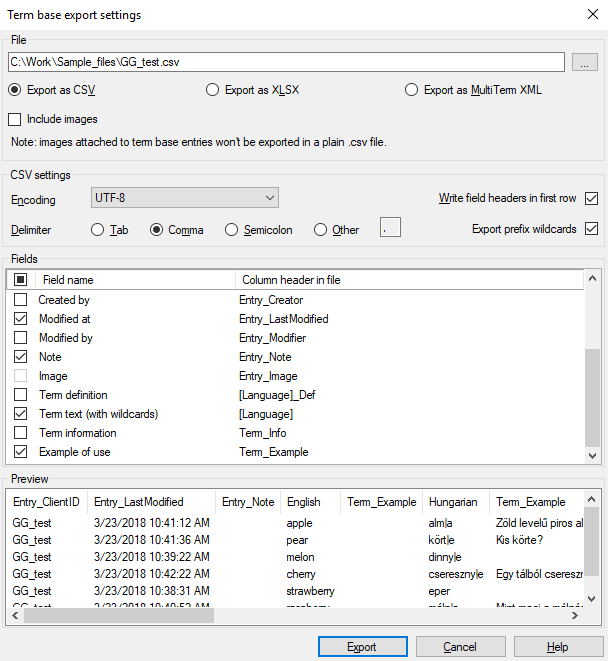Select Export as XLSX option
Image resolution: width=608 pixels, height=661 pixels.
point(212,90)
